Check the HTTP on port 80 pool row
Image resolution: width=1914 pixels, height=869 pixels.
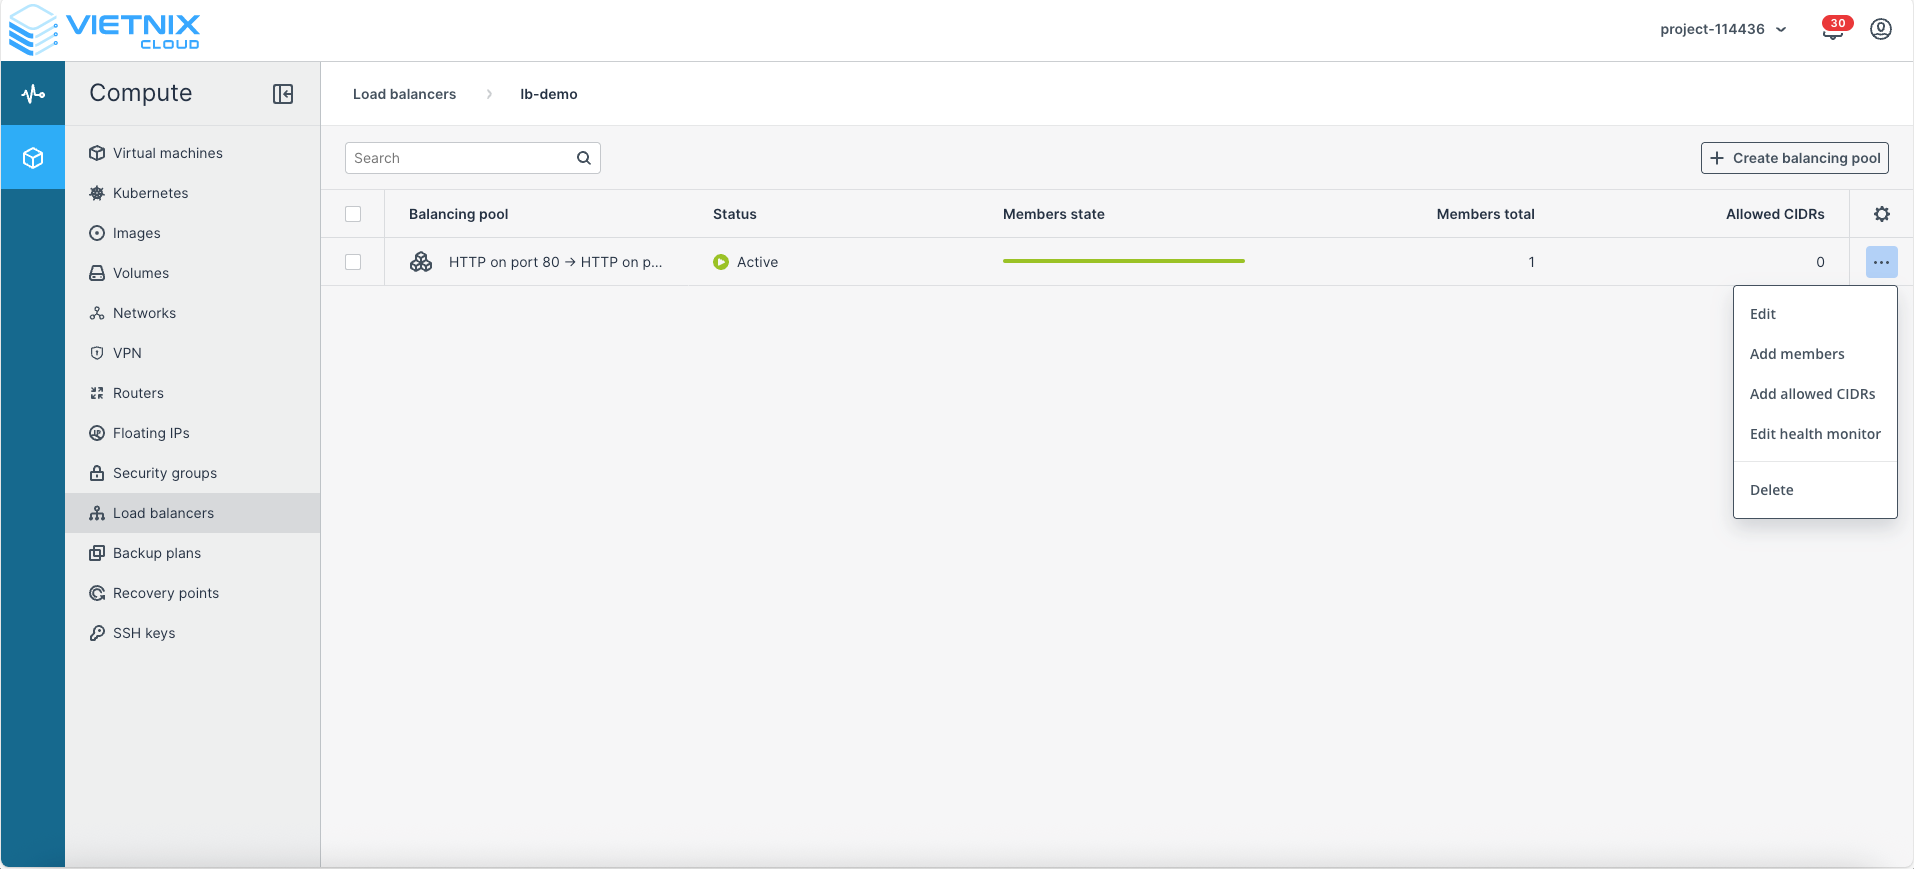[353, 262]
